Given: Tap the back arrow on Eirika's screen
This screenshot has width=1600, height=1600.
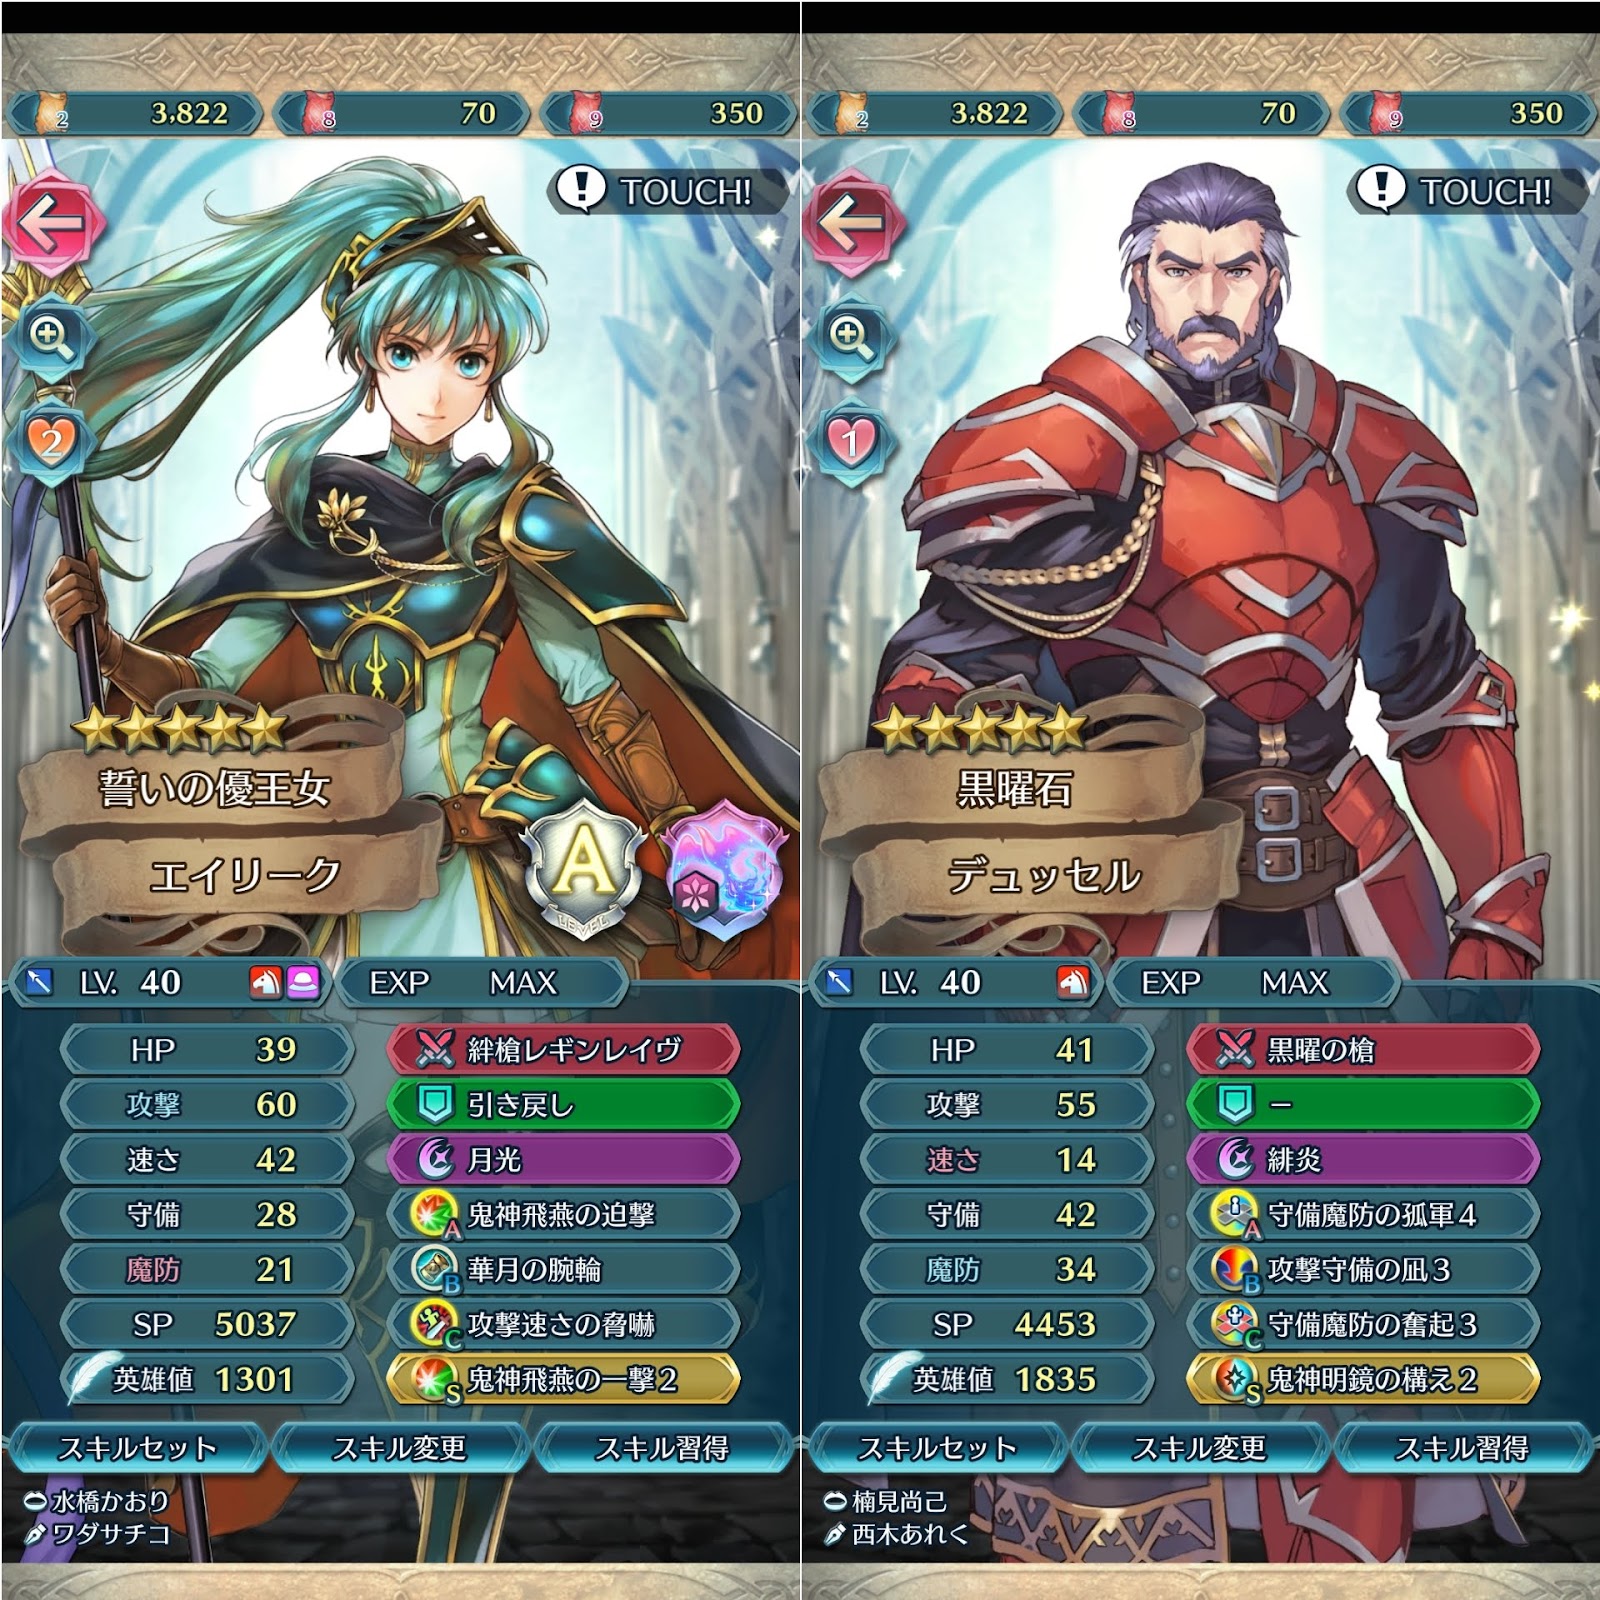Looking at the screenshot, I should 52,223.
